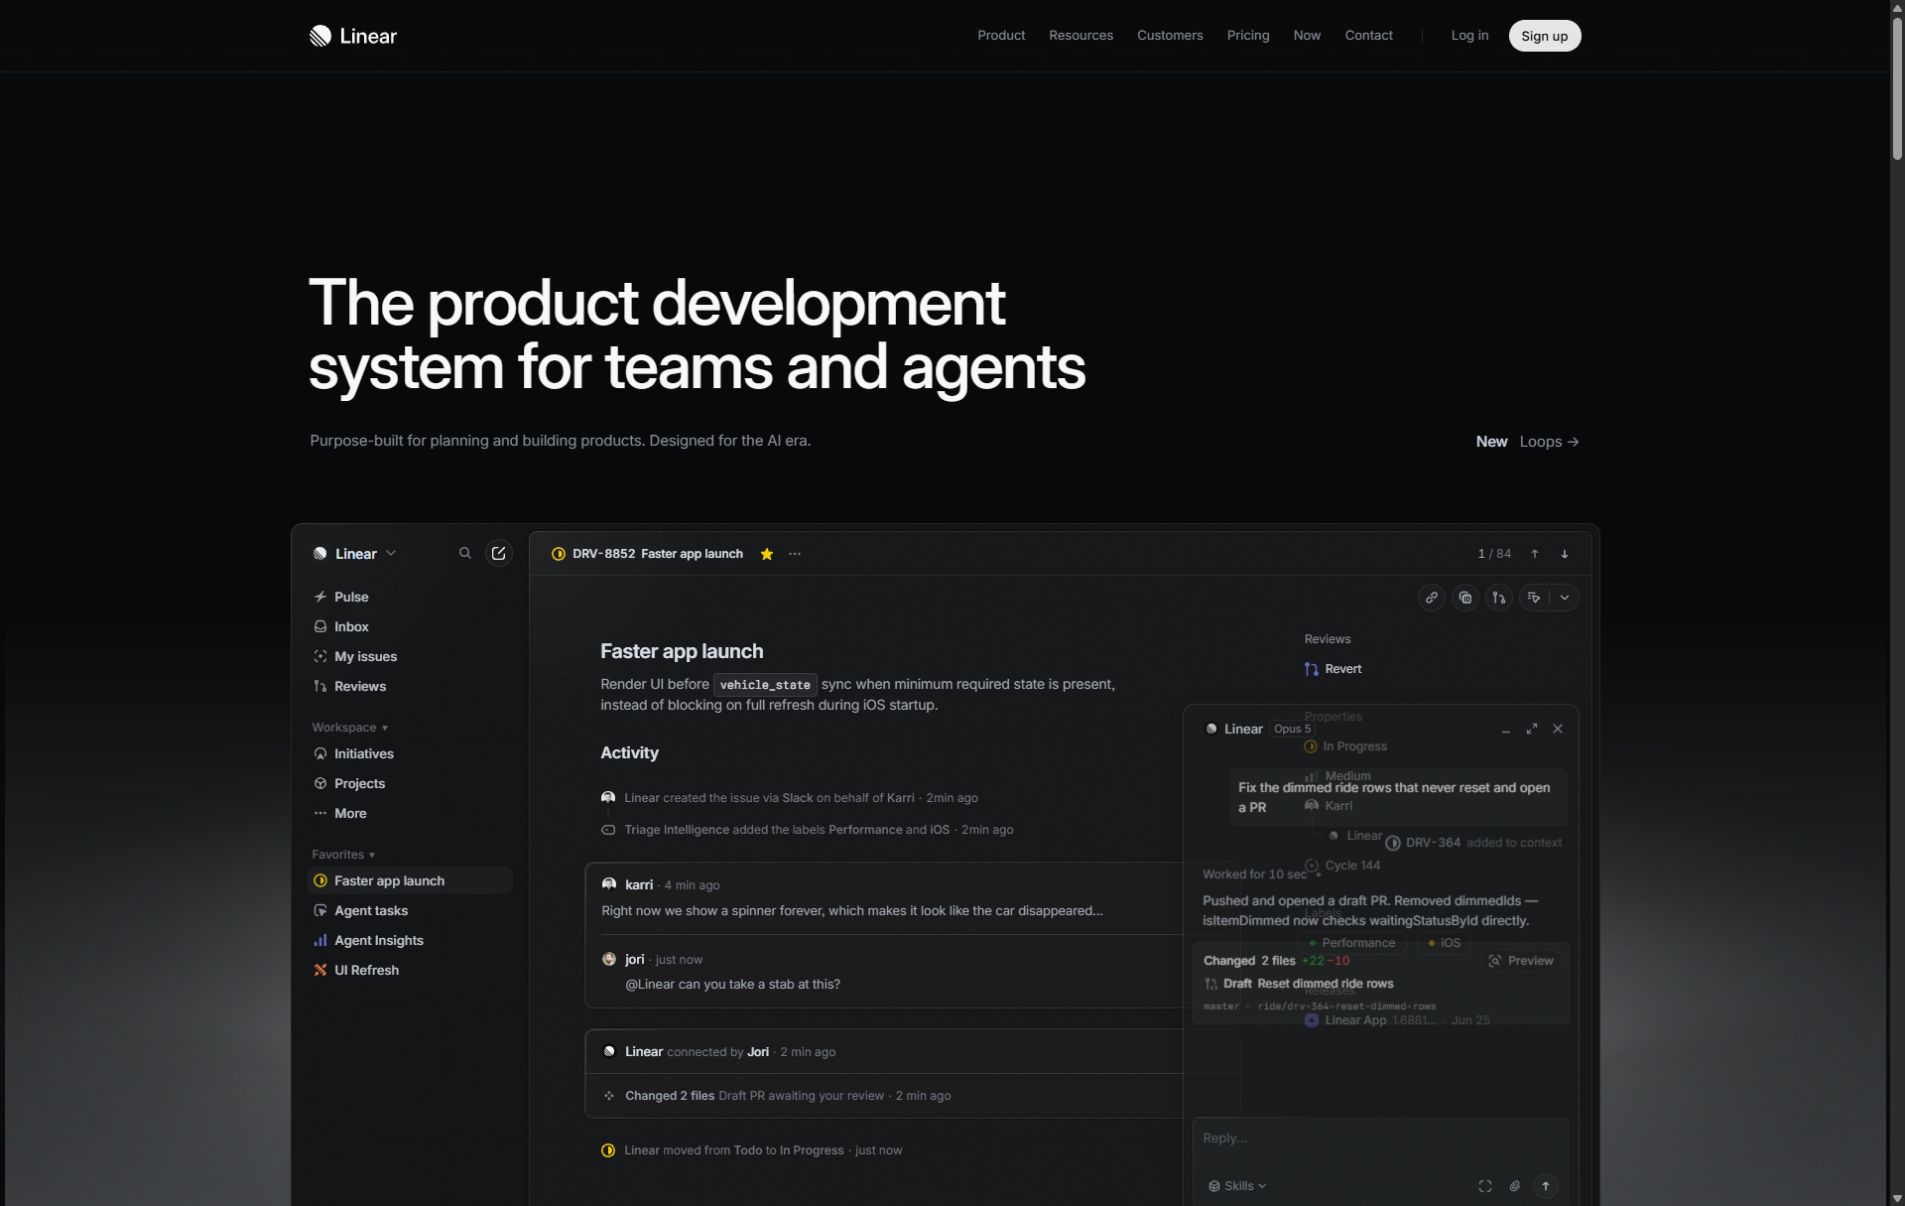
Task: Open the Resources menu in the header
Action: coord(1081,36)
